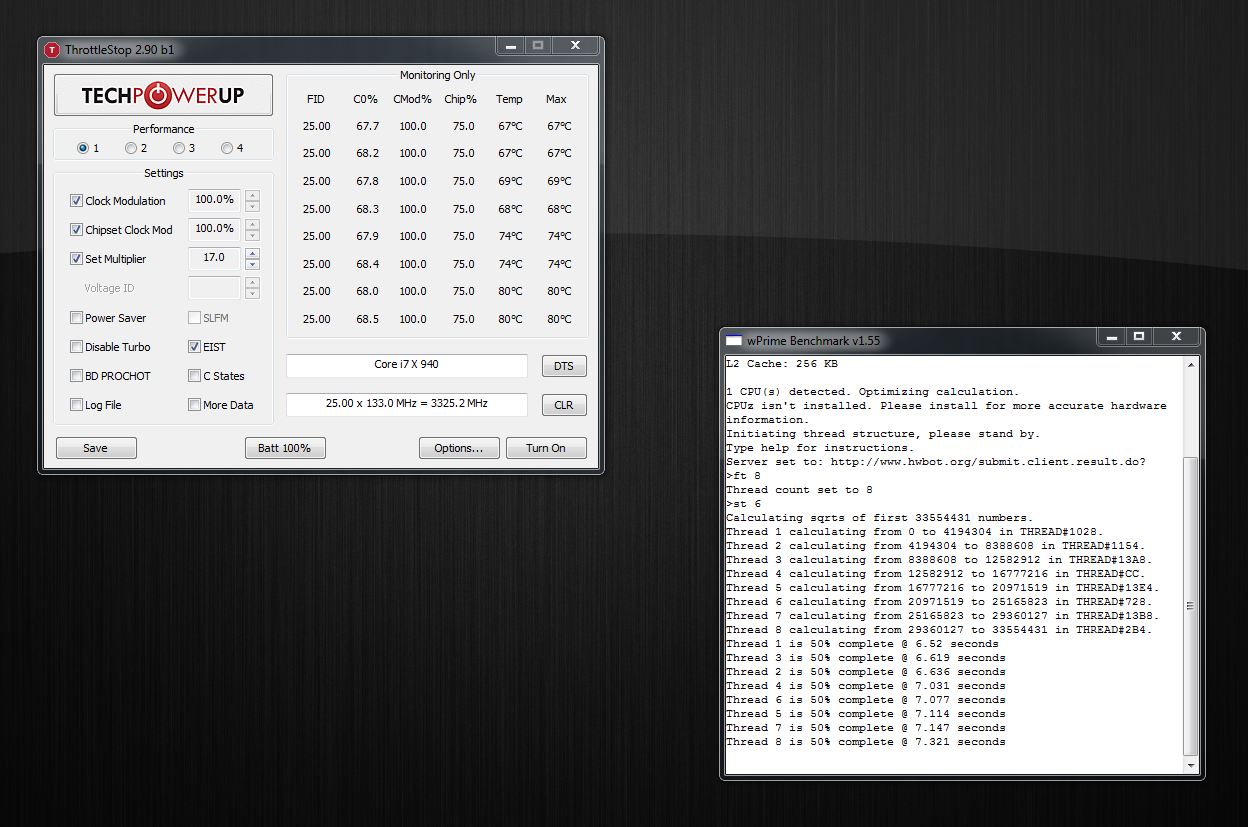Image resolution: width=1248 pixels, height=827 pixels.
Task: Click the Turn On button
Action: click(x=546, y=448)
